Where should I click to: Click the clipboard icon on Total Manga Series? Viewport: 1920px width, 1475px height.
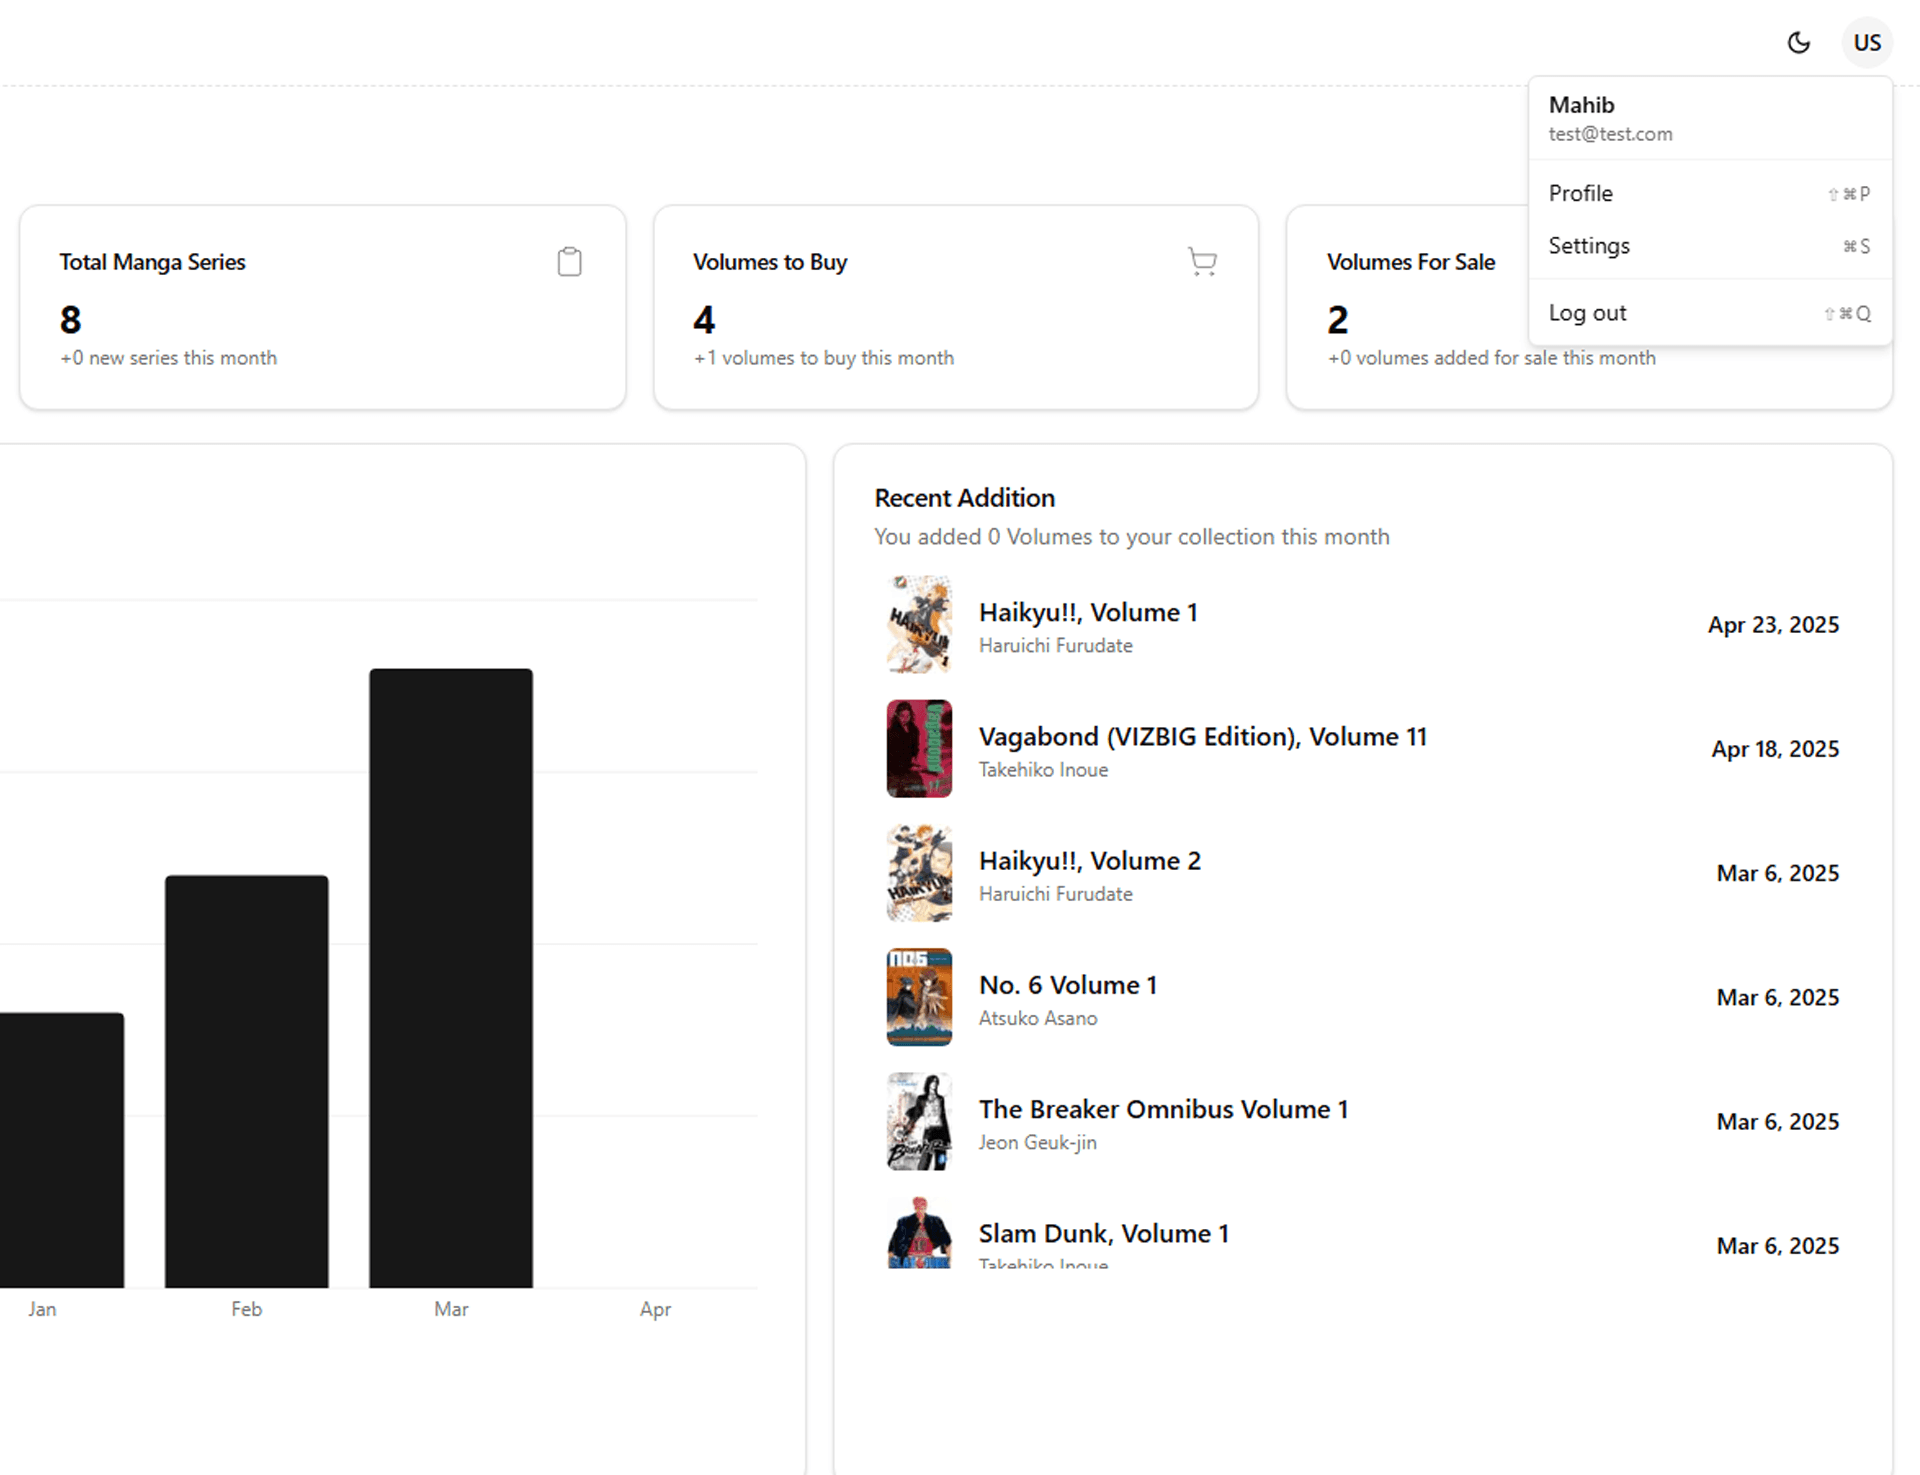(x=569, y=262)
